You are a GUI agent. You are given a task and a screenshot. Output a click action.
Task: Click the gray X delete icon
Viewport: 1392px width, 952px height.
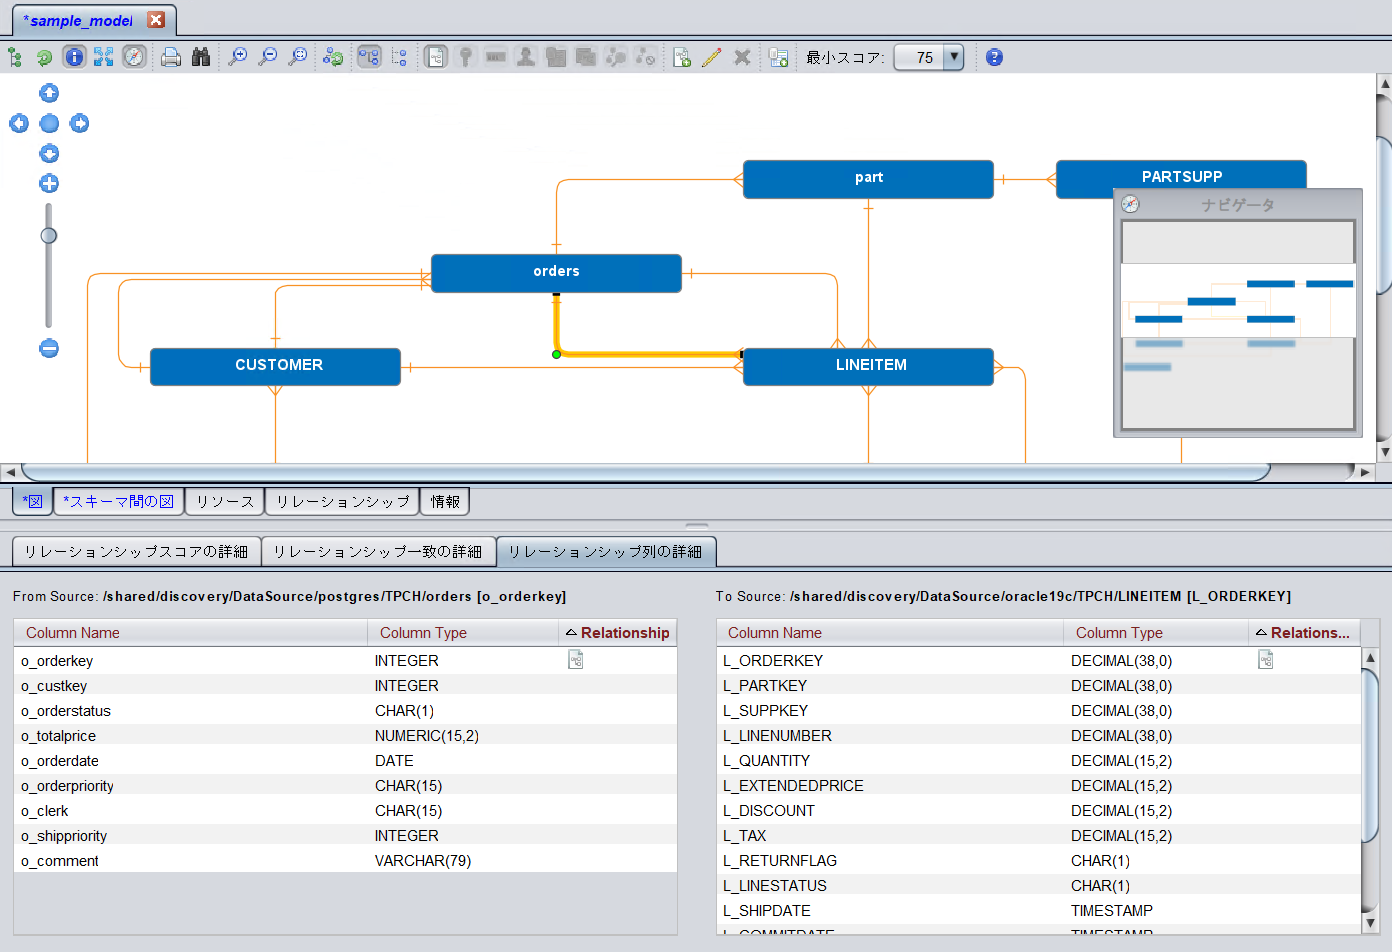tap(742, 57)
